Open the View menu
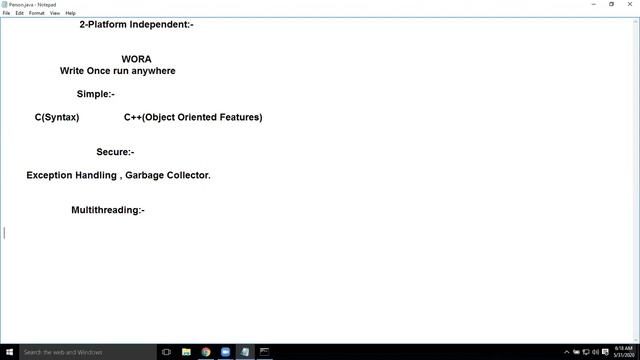Viewport: 640px width, 360px height. click(55, 13)
